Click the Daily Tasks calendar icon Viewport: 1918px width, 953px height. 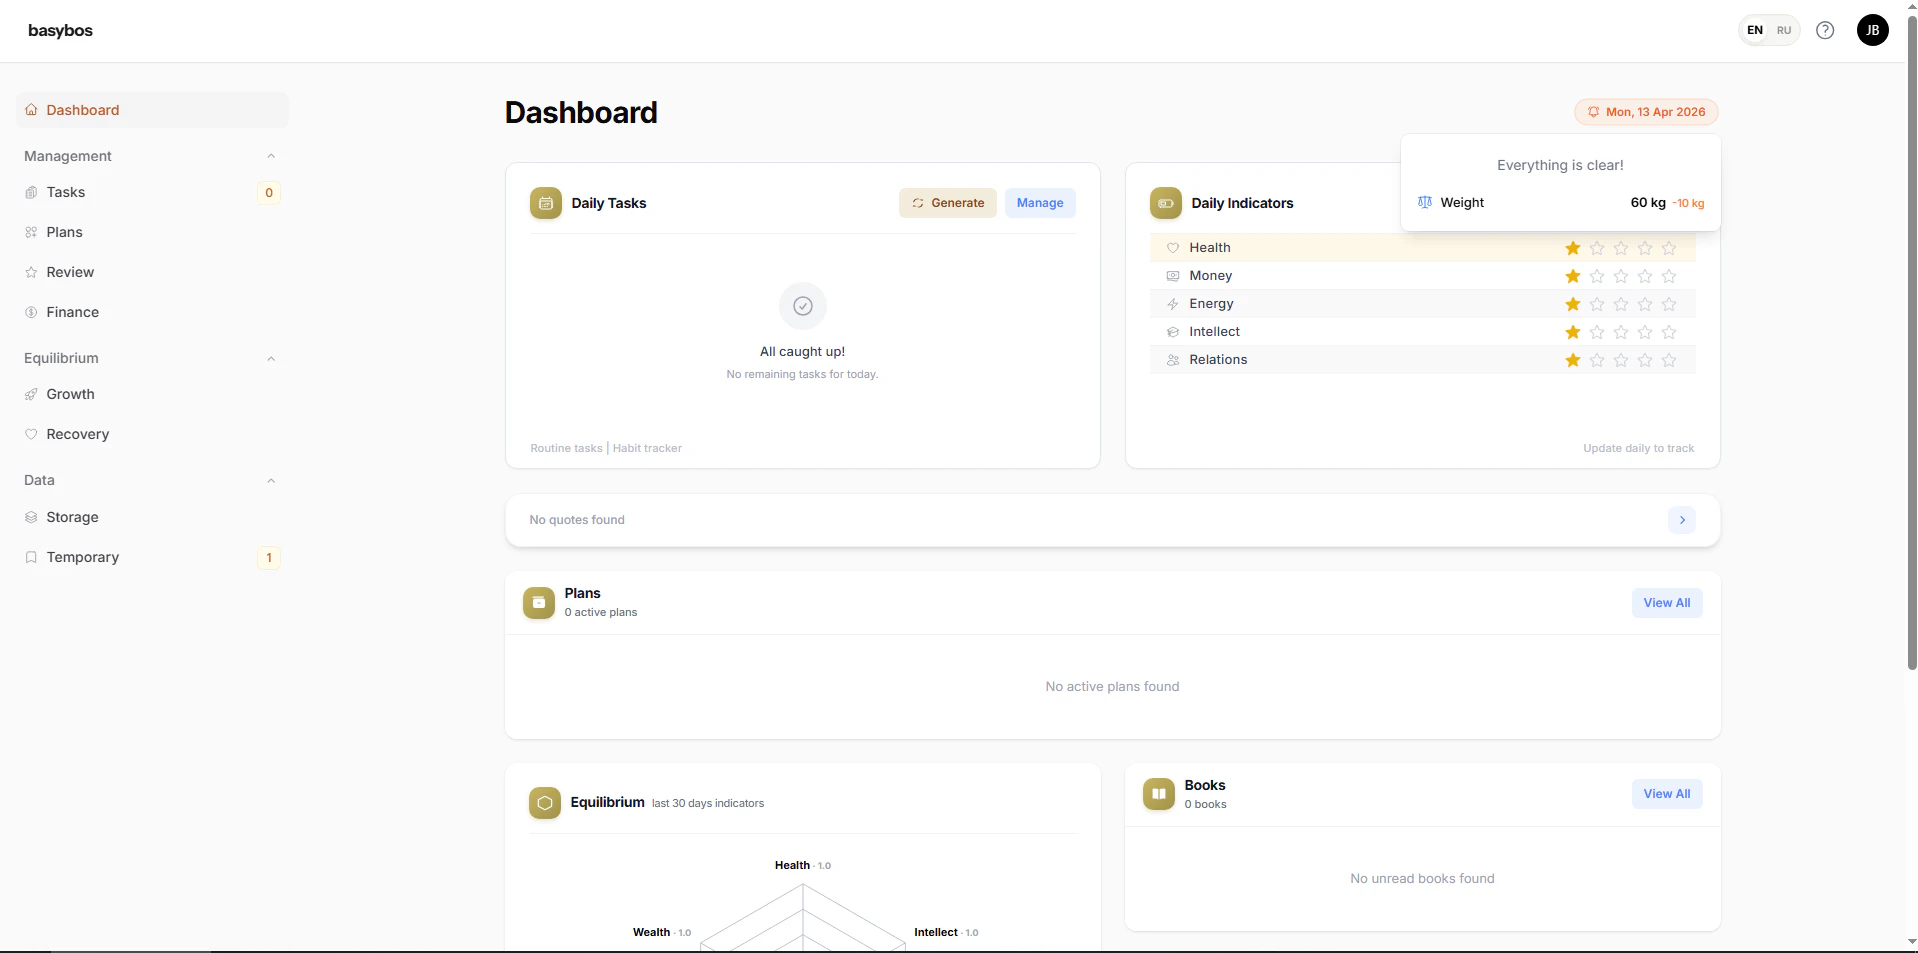tap(546, 203)
